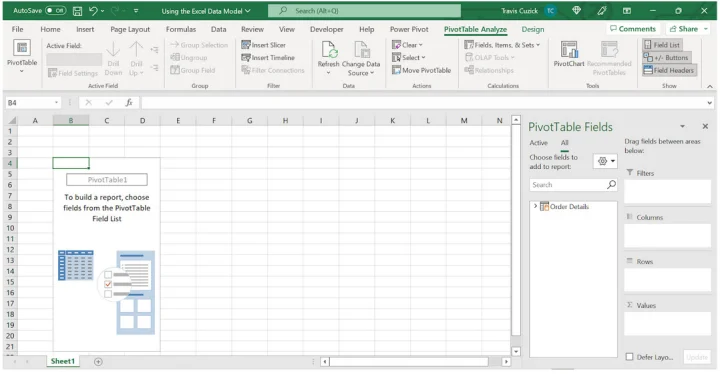The width and height of the screenshot is (720, 374).
Task: Click the Select All corner triangle
Action: (x=11, y=120)
